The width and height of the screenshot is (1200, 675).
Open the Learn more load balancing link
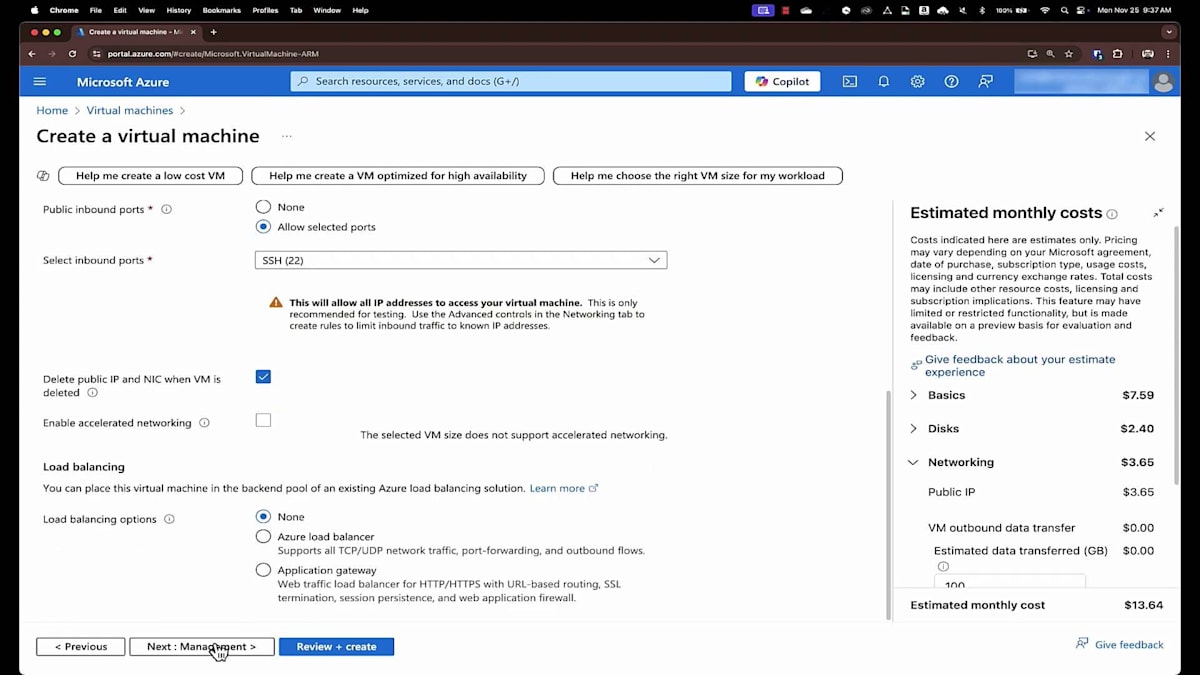[x=564, y=489]
